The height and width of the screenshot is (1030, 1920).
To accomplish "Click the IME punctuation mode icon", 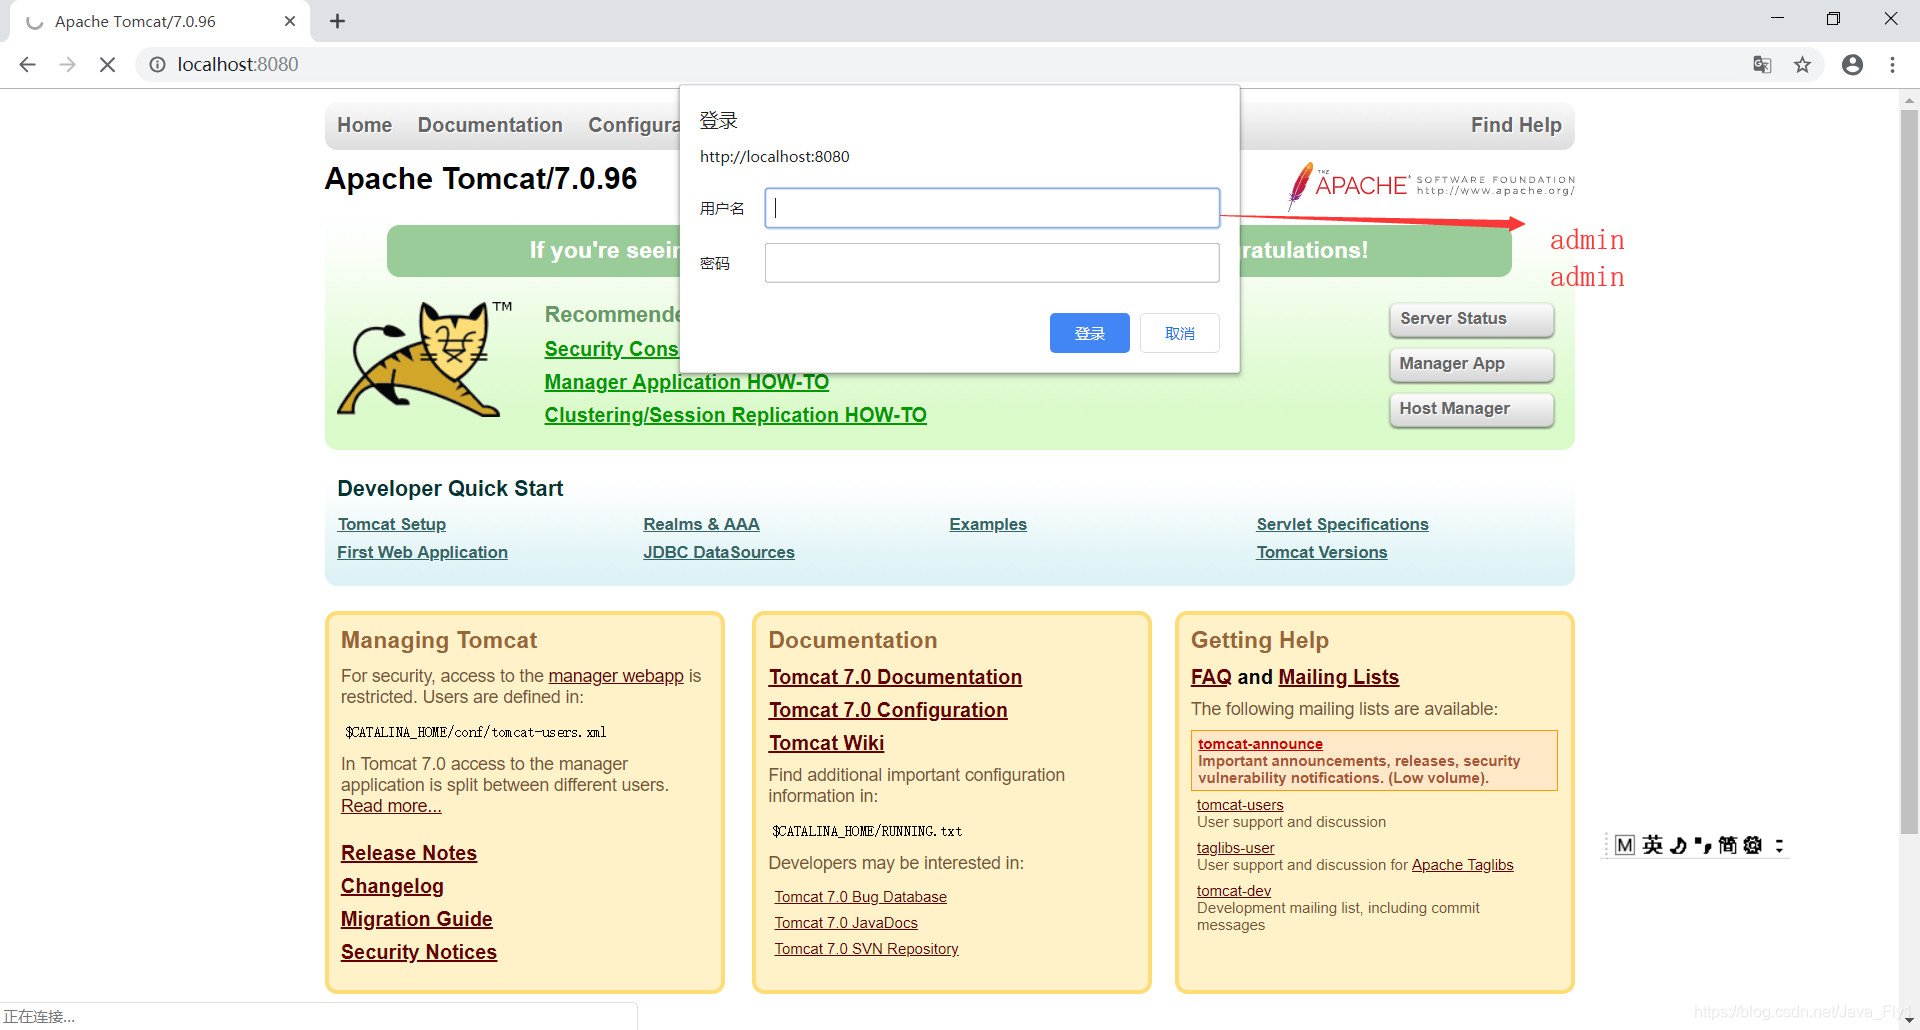I will [1703, 846].
